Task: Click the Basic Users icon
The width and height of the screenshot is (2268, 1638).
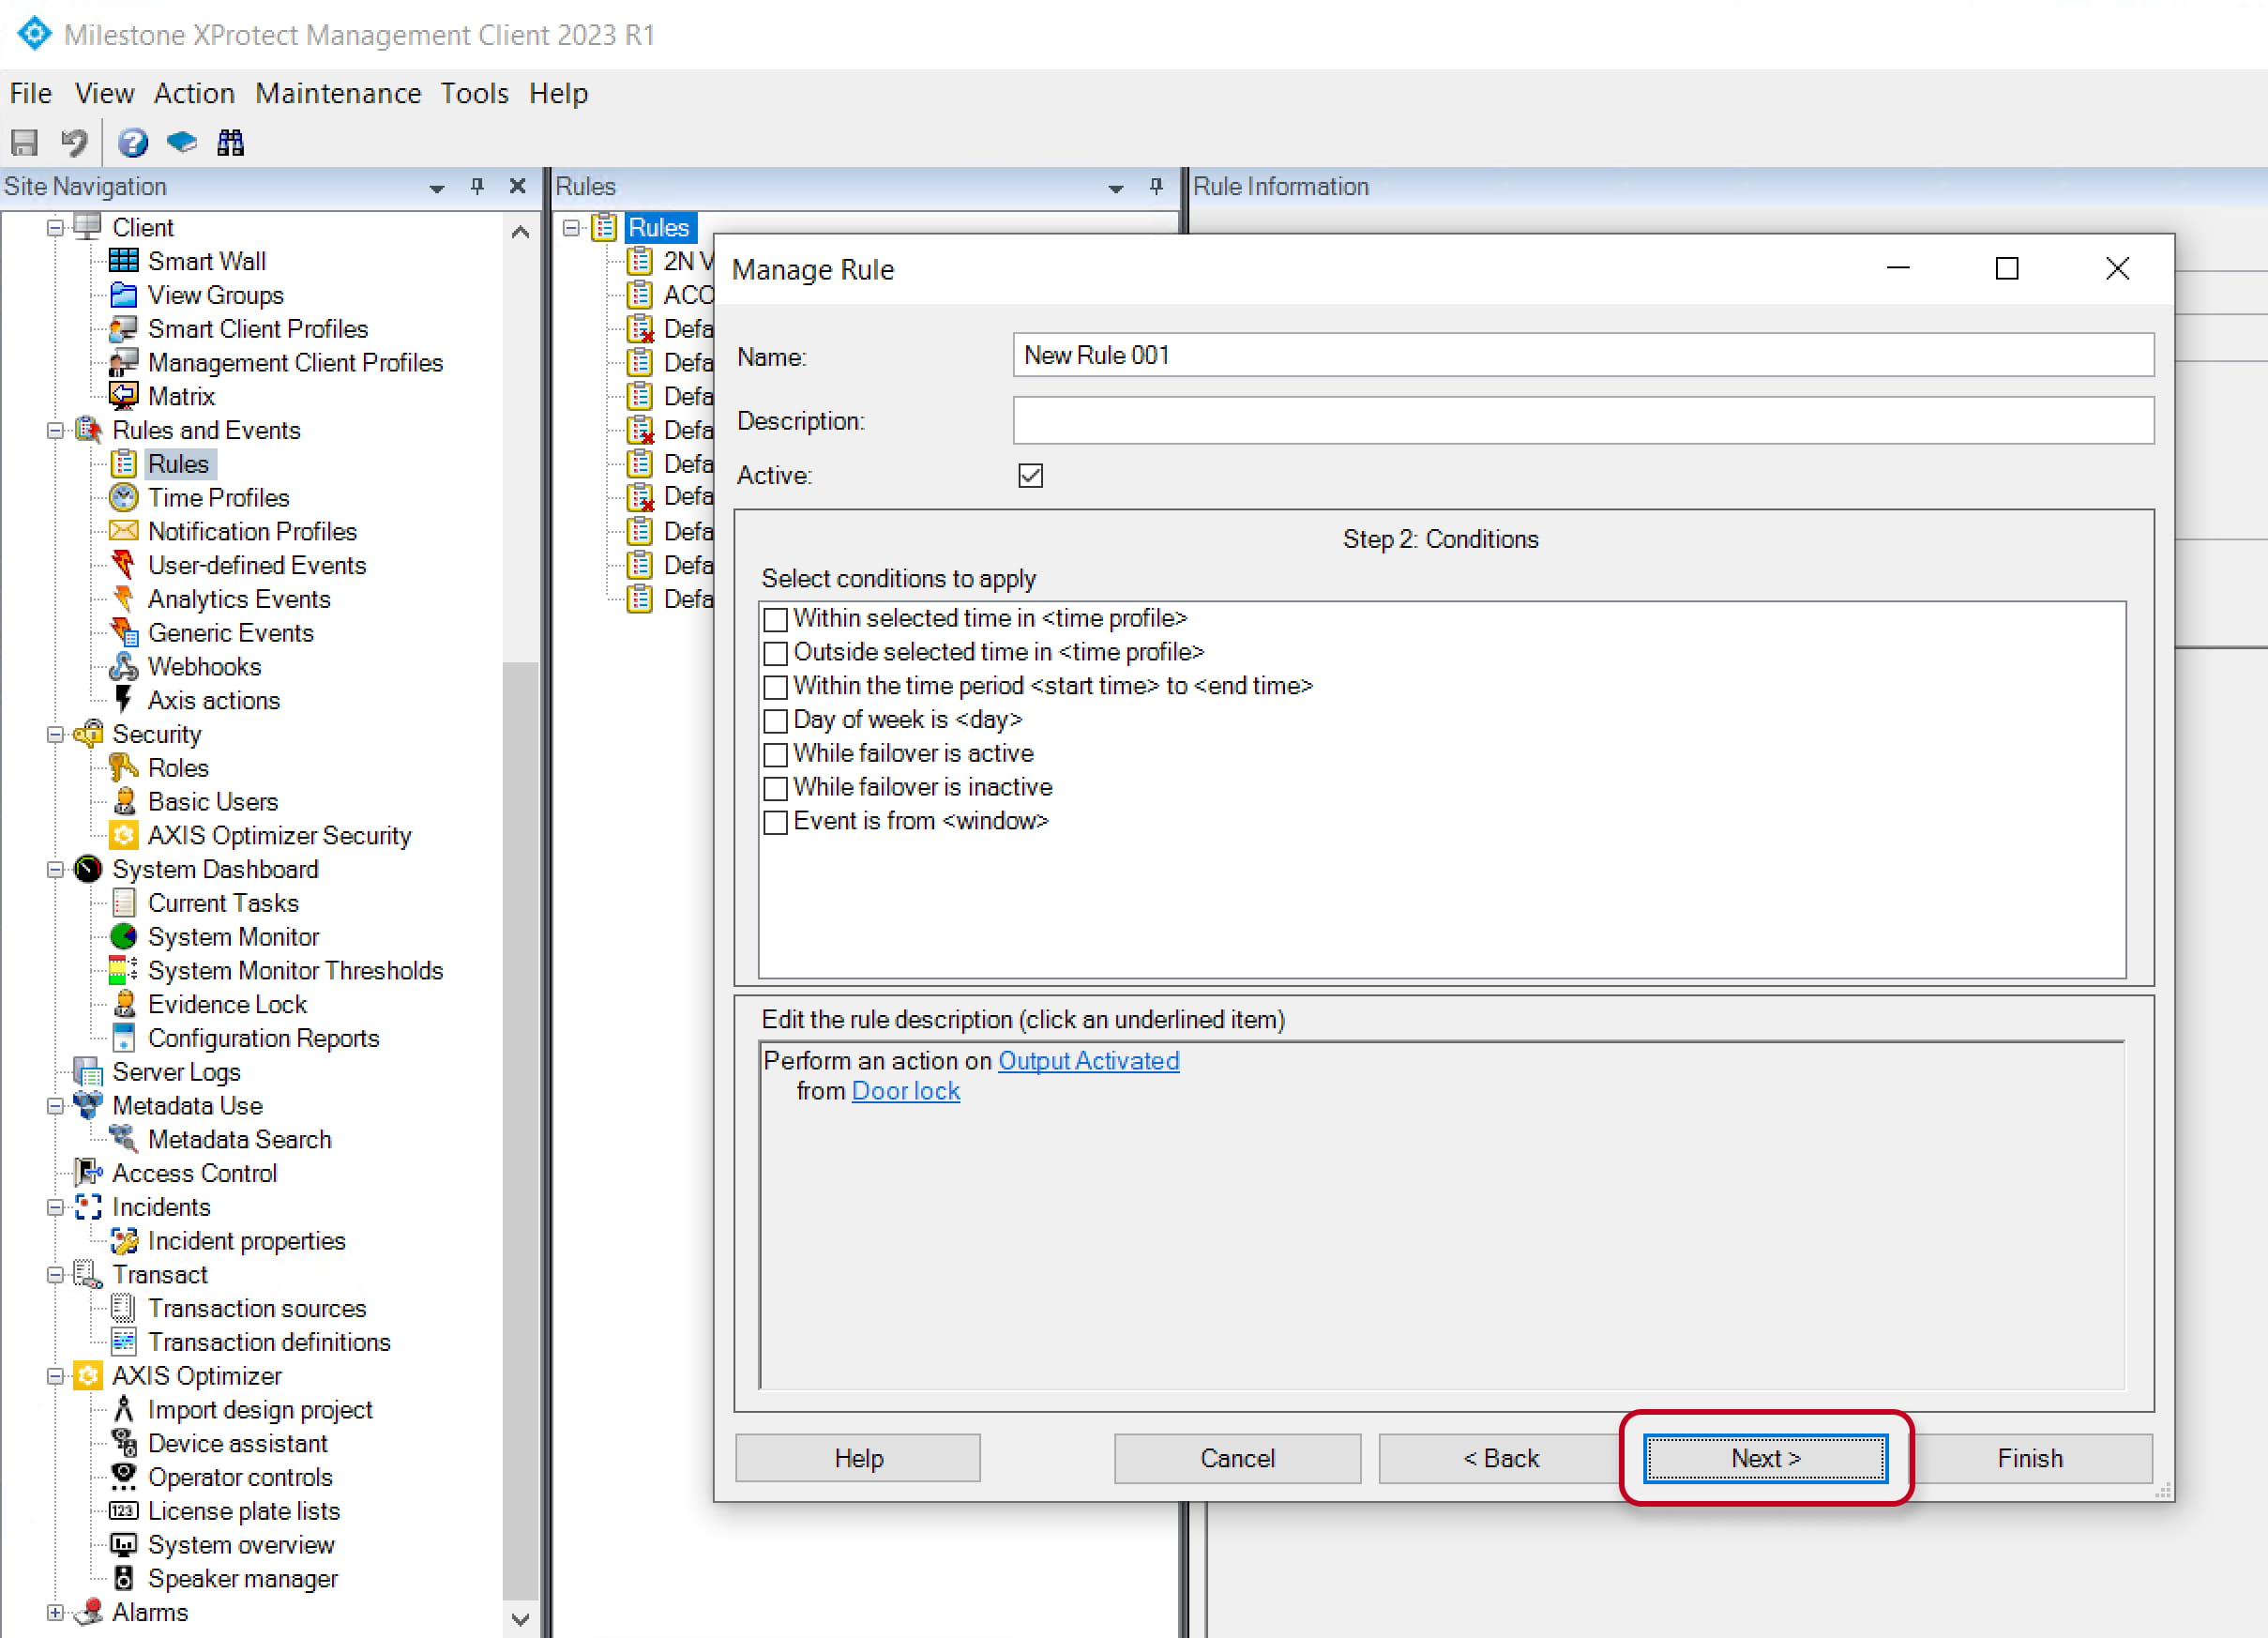Action: pyautogui.click(x=124, y=801)
